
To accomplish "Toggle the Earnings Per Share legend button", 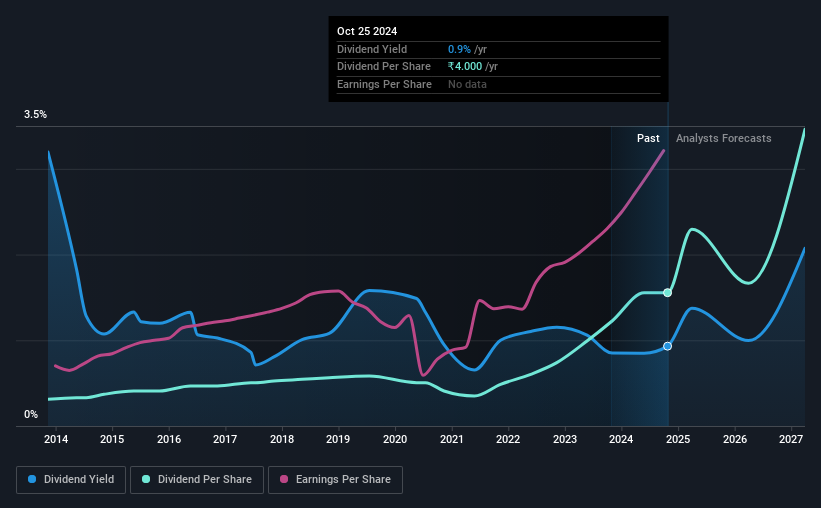I will [x=335, y=480].
